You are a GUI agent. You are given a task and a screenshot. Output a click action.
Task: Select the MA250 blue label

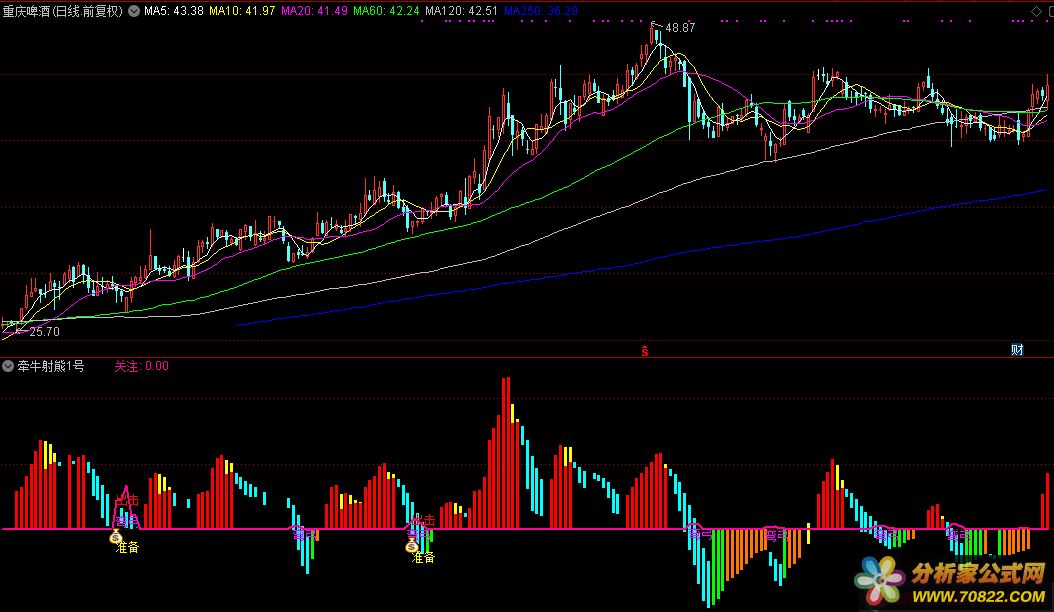click(540, 11)
